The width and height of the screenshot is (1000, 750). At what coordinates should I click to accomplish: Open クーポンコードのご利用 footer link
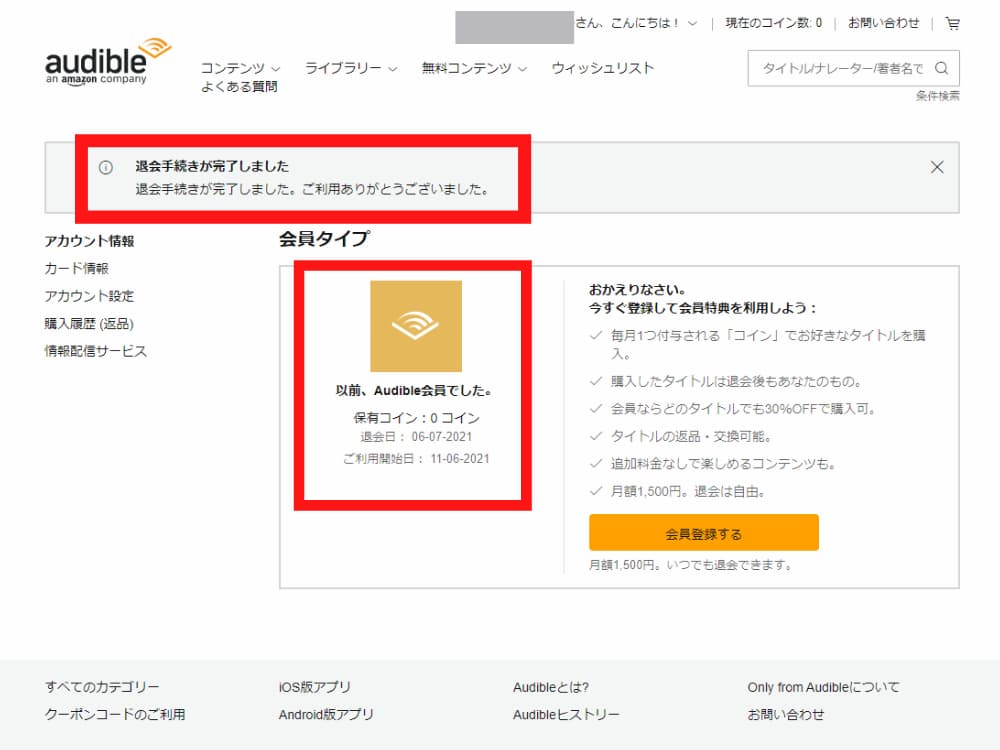click(x=115, y=714)
